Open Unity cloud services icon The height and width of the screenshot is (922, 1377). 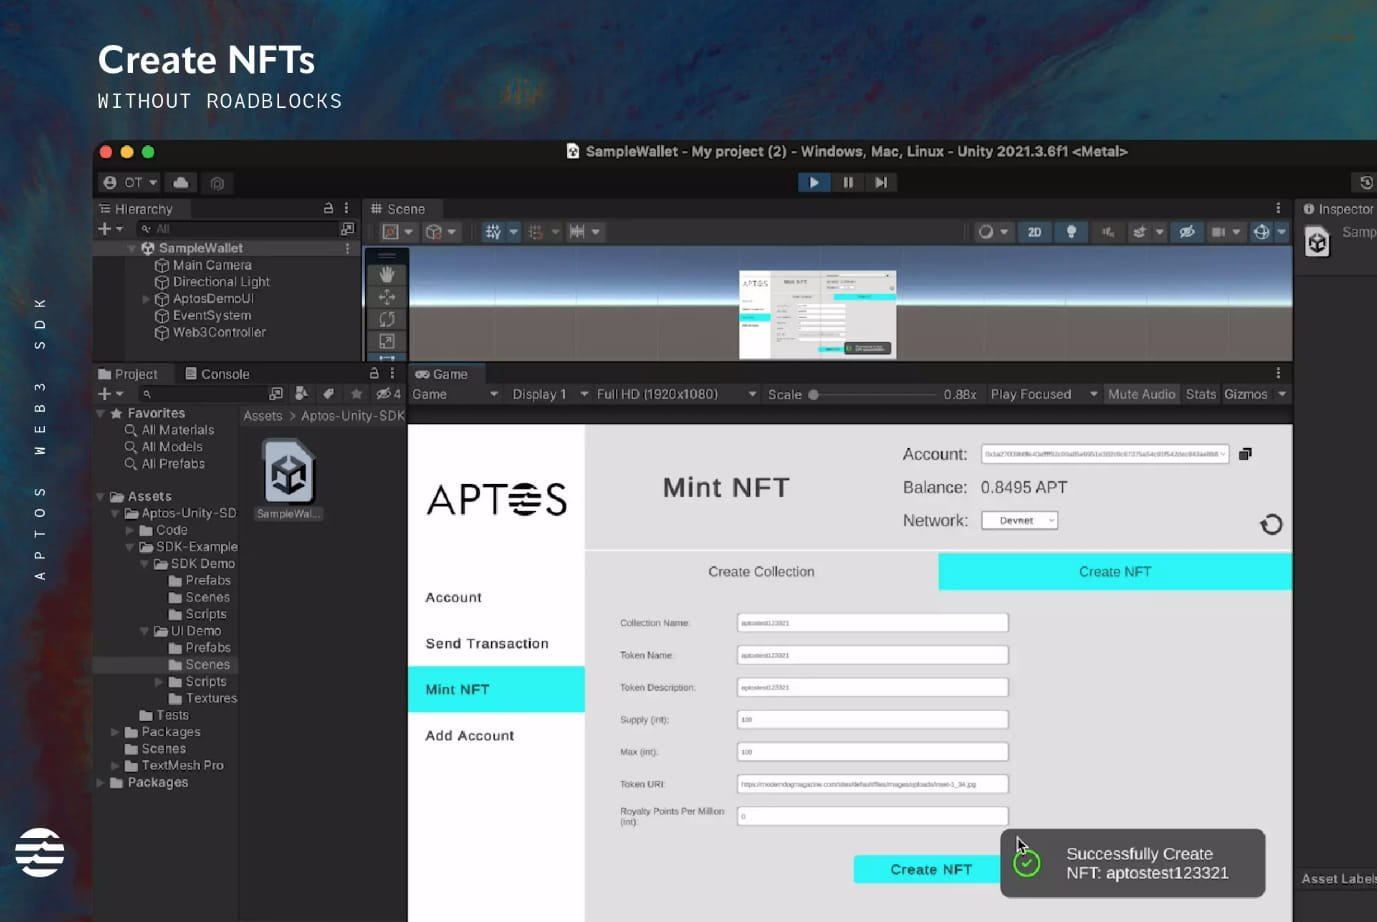(181, 182)
